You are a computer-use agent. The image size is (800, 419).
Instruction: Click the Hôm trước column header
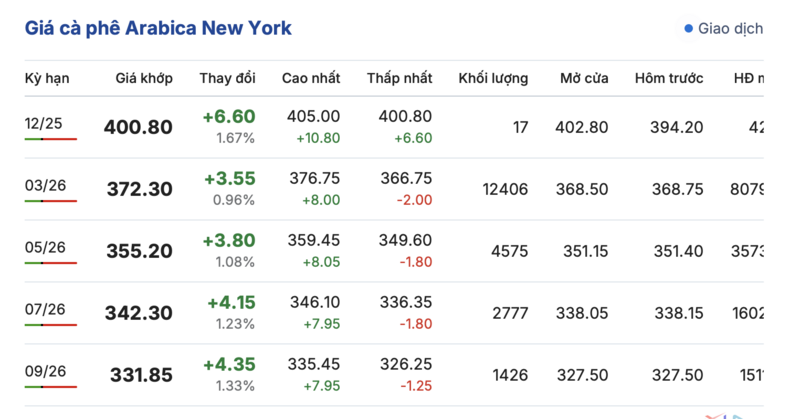pyautogui.click(x=668, y=78)
